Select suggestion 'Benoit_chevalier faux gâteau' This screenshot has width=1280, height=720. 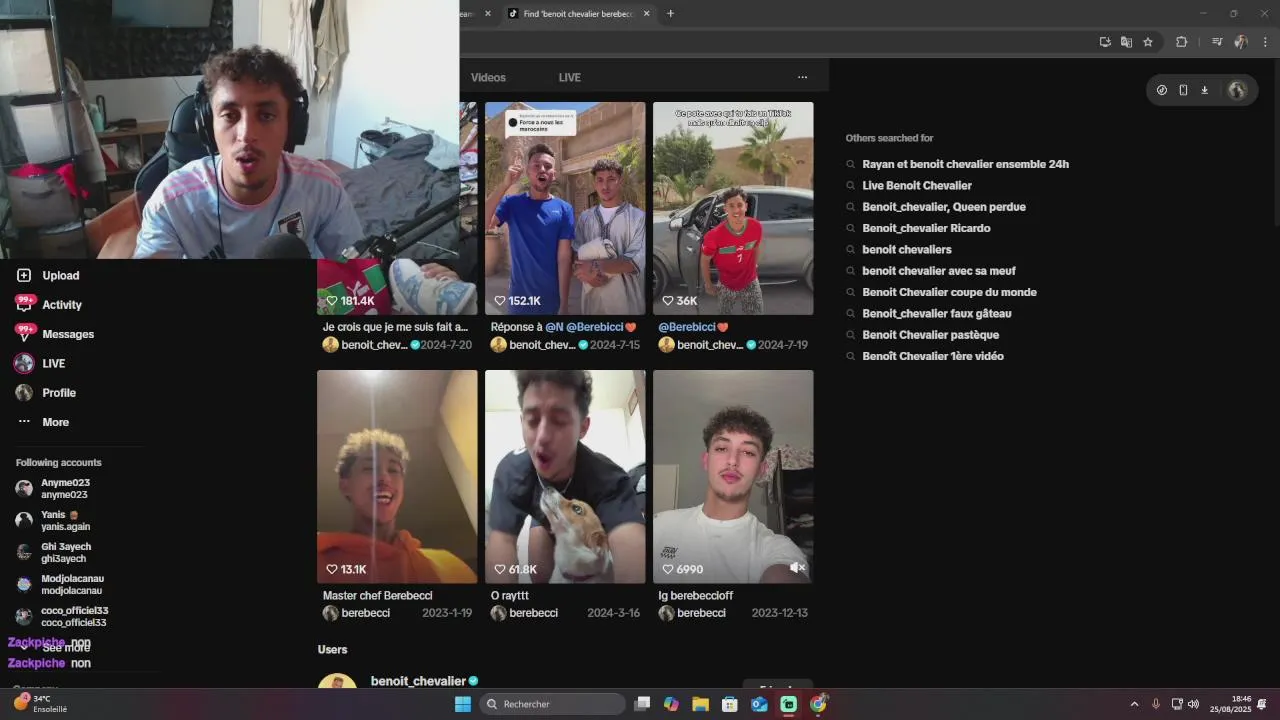[x=936, y=313]
